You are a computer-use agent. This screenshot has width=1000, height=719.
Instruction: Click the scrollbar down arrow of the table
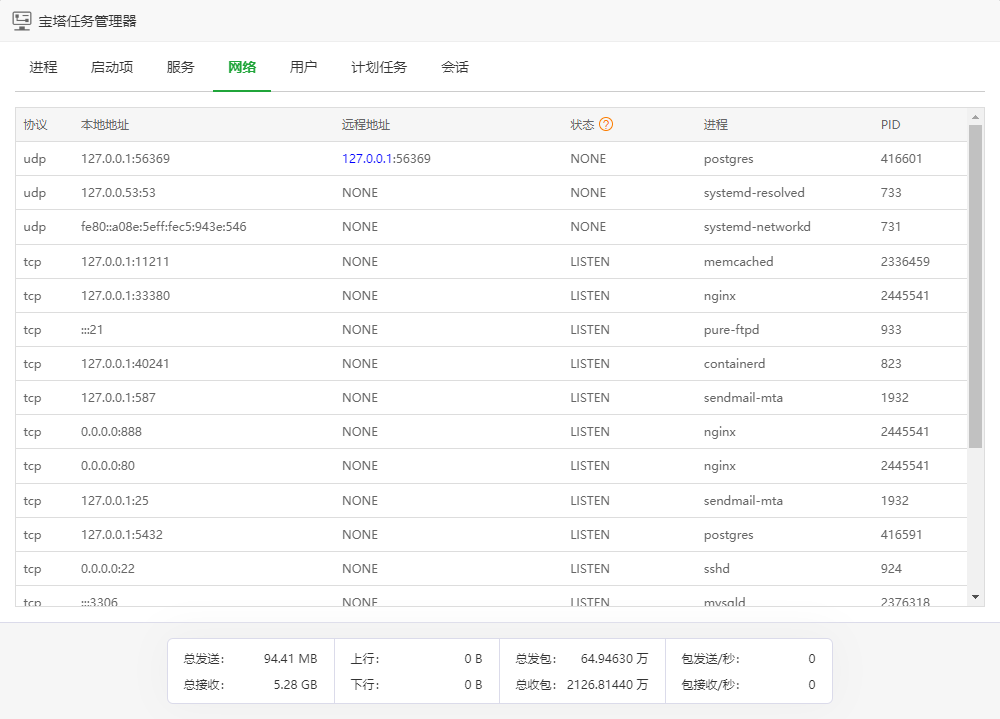tap(975, 597)
